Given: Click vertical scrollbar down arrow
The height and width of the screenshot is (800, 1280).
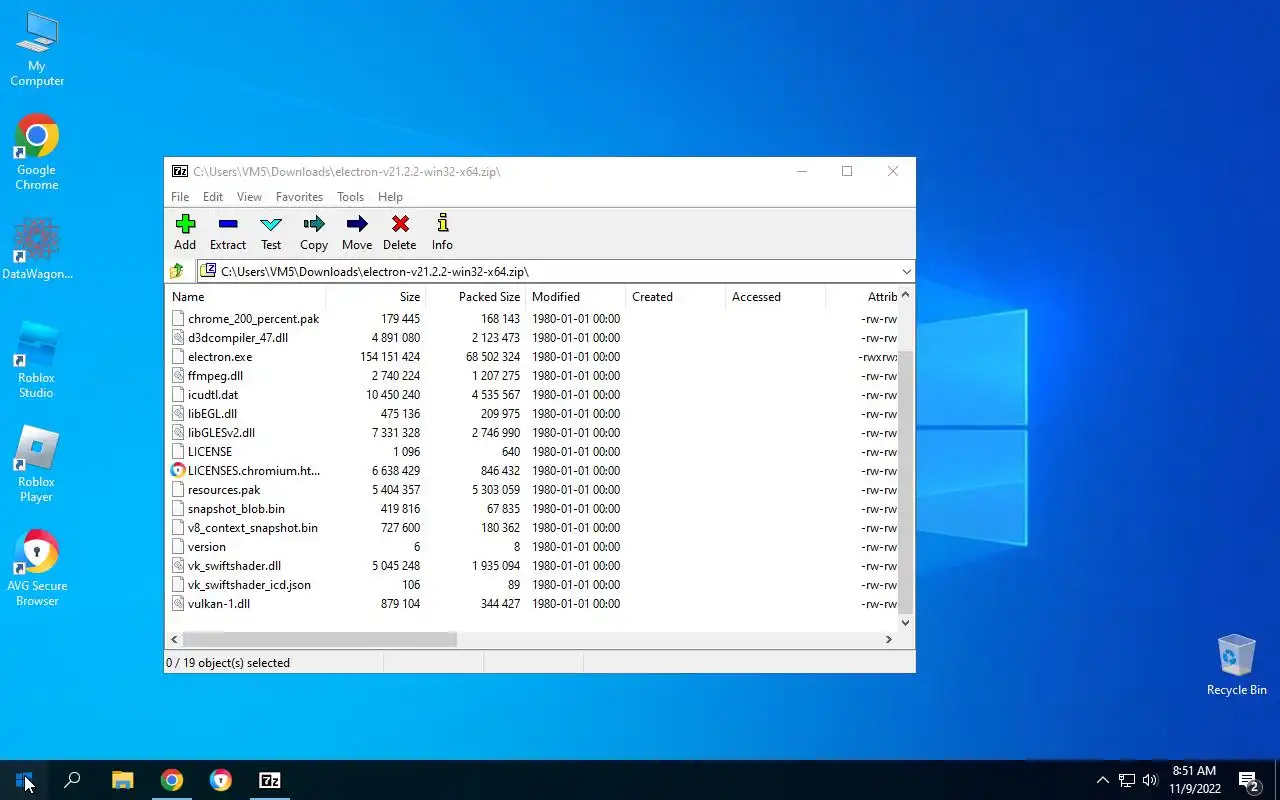Looking at the screenshot, I should (x=906, y=622).
